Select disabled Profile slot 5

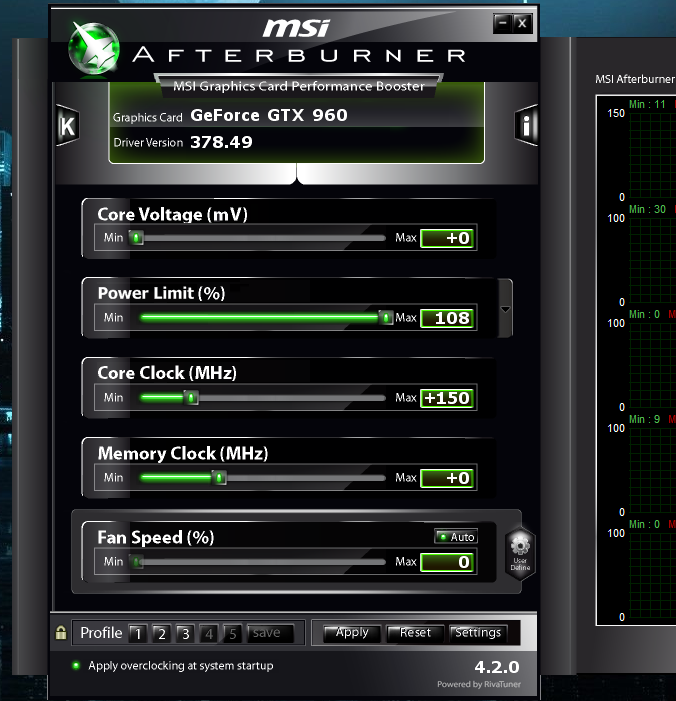(x=232, y=633)
